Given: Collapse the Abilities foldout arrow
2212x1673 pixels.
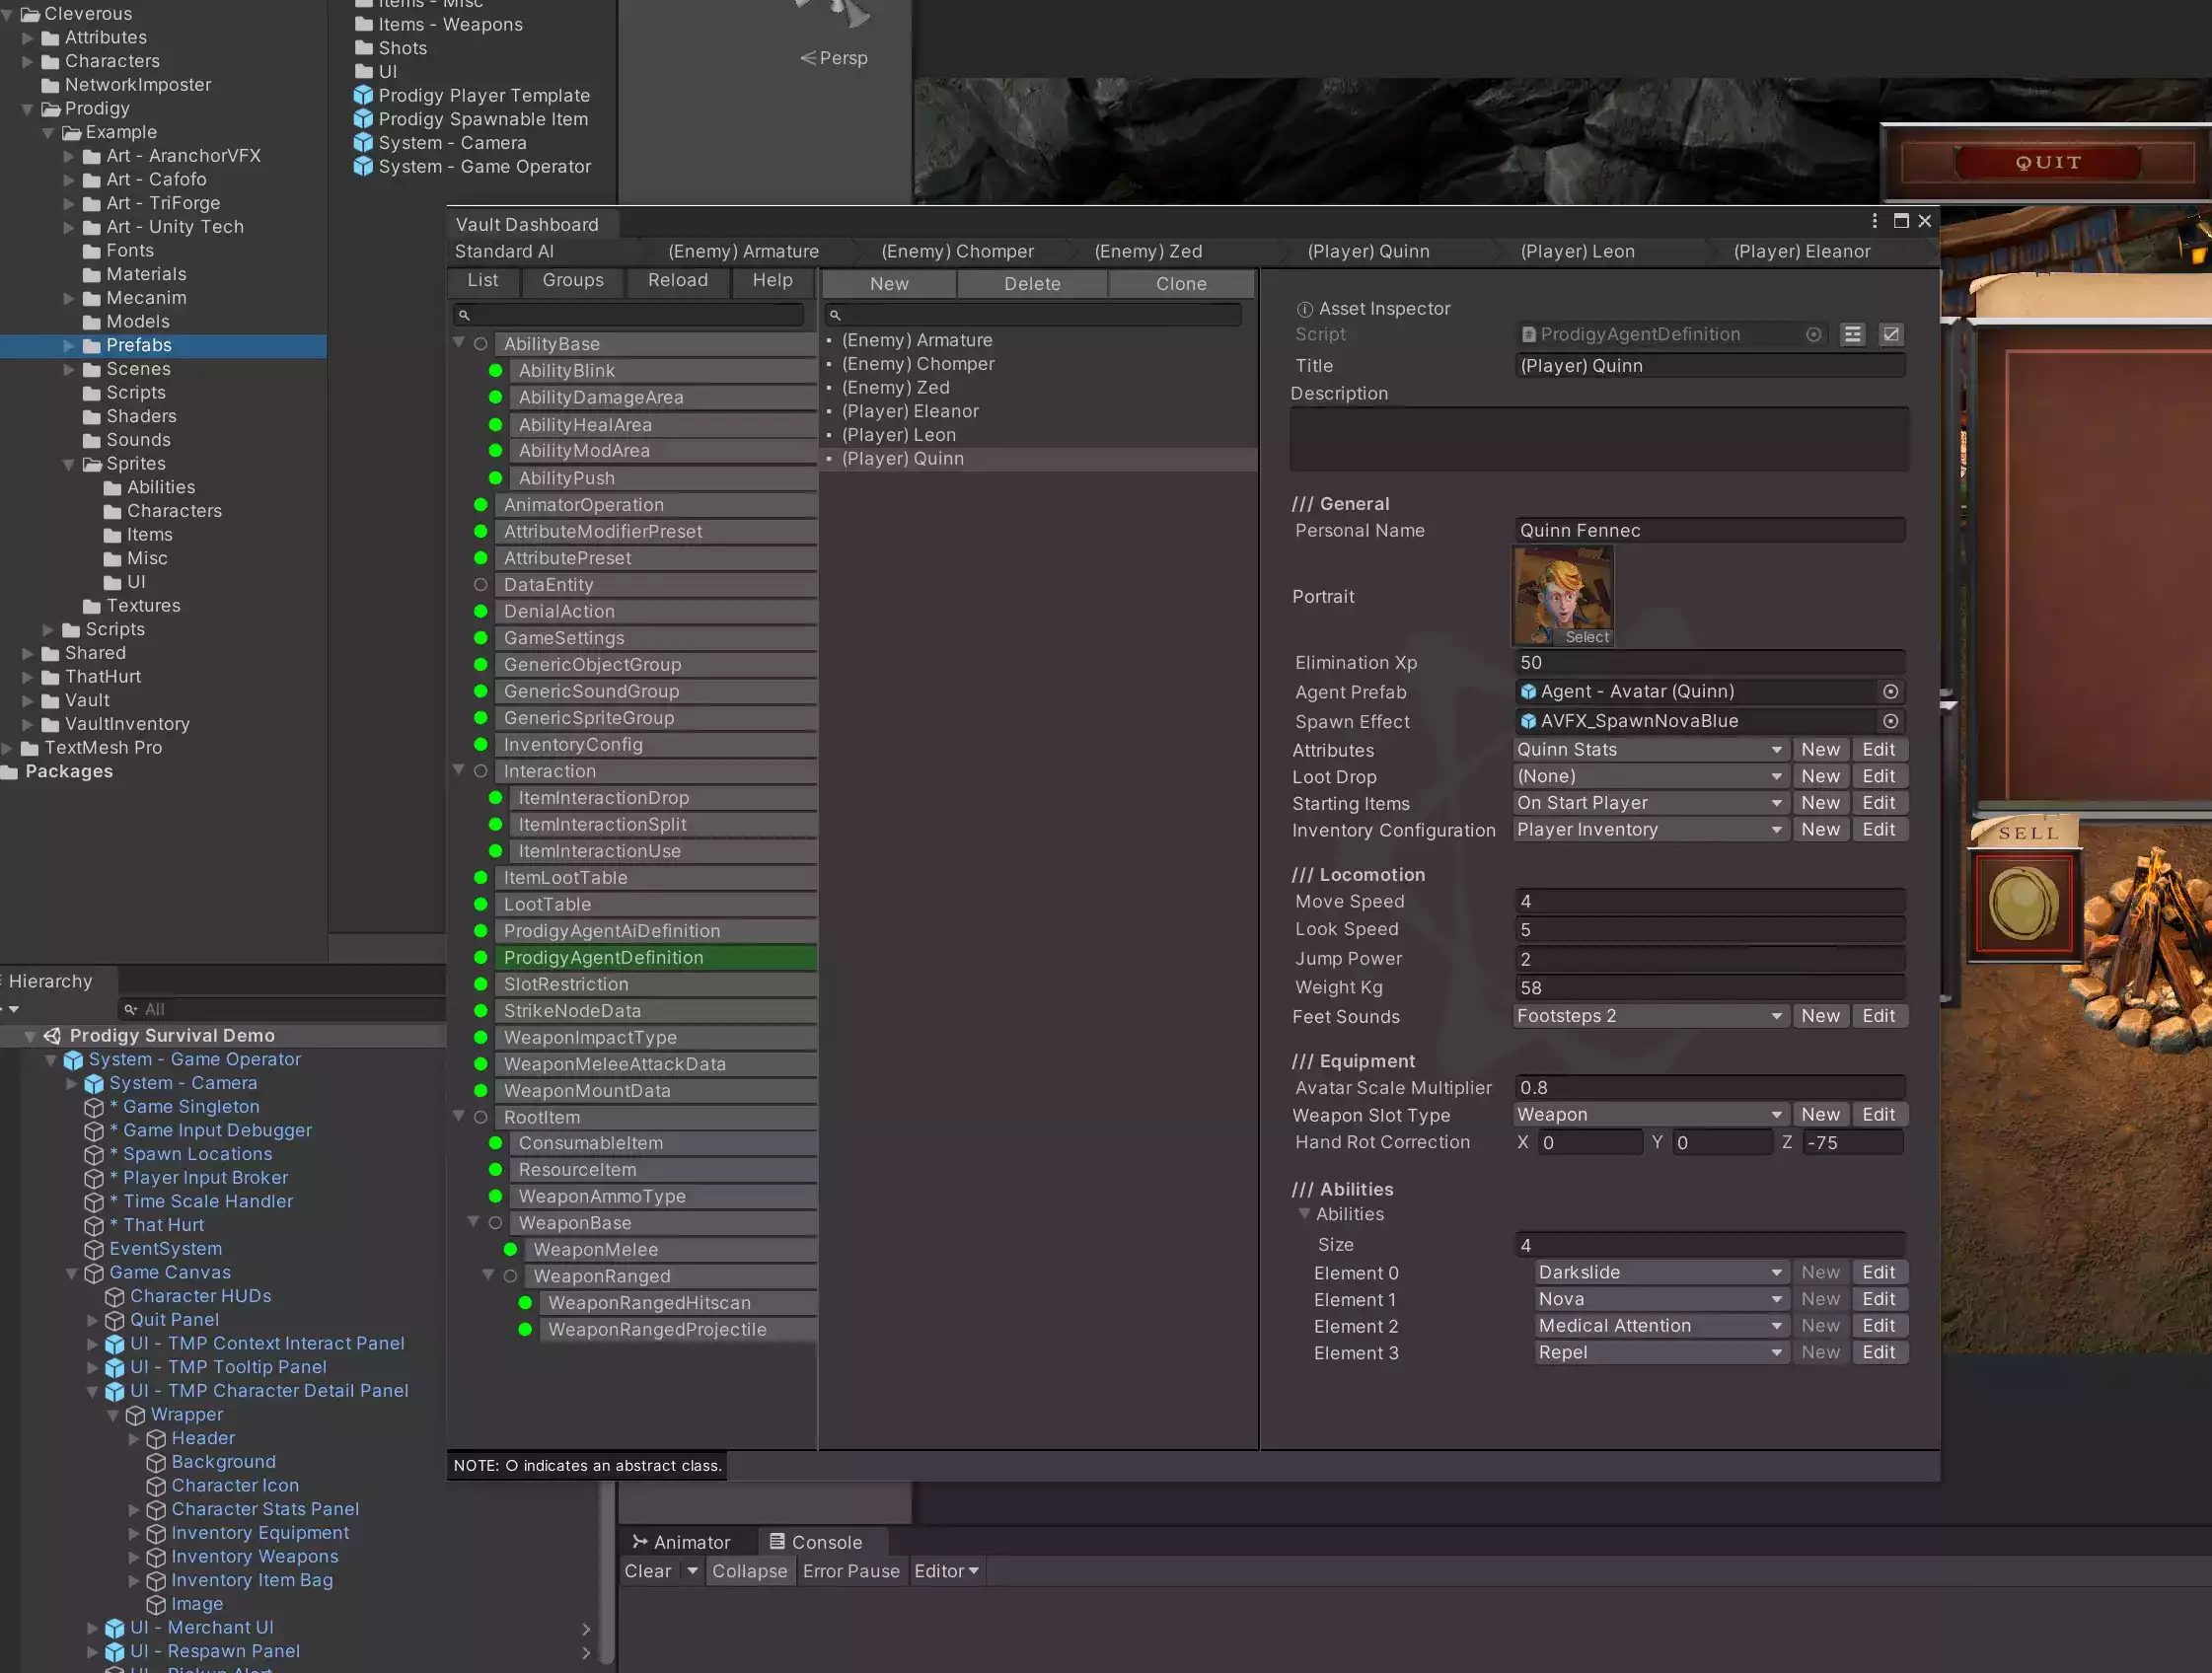Looking at the screenshot, I should [x=1304, y=1214].
